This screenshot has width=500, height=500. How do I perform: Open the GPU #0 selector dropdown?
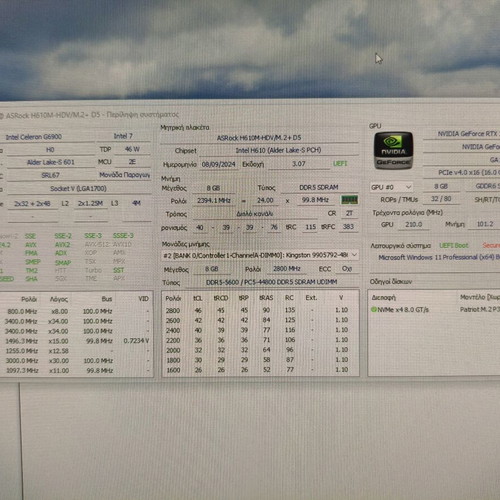click(392, 187)
